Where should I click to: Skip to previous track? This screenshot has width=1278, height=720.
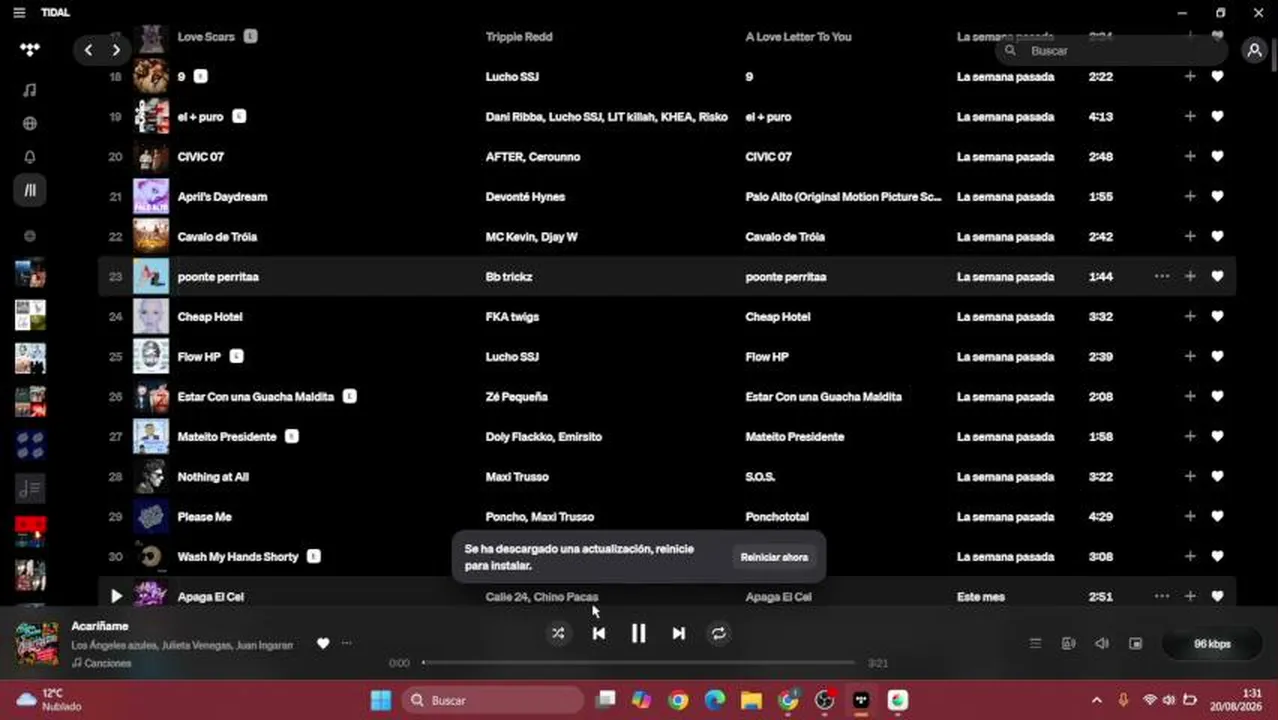pos(598,633)
